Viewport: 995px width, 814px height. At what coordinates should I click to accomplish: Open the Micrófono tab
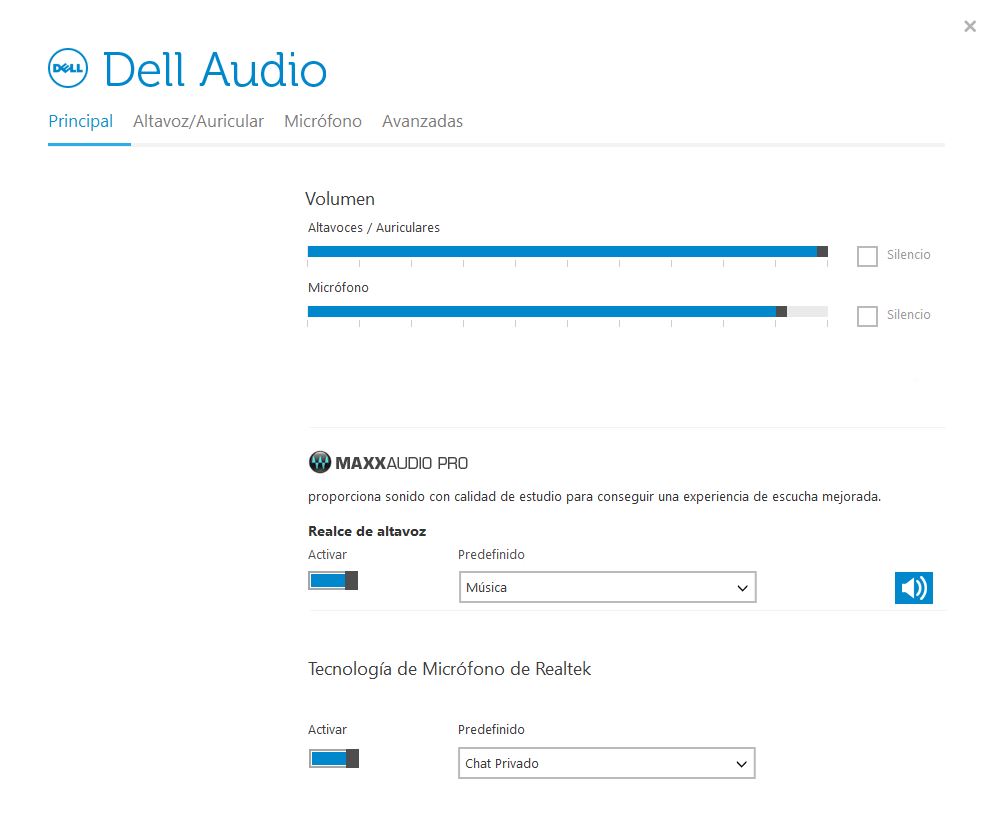point(322,121)
